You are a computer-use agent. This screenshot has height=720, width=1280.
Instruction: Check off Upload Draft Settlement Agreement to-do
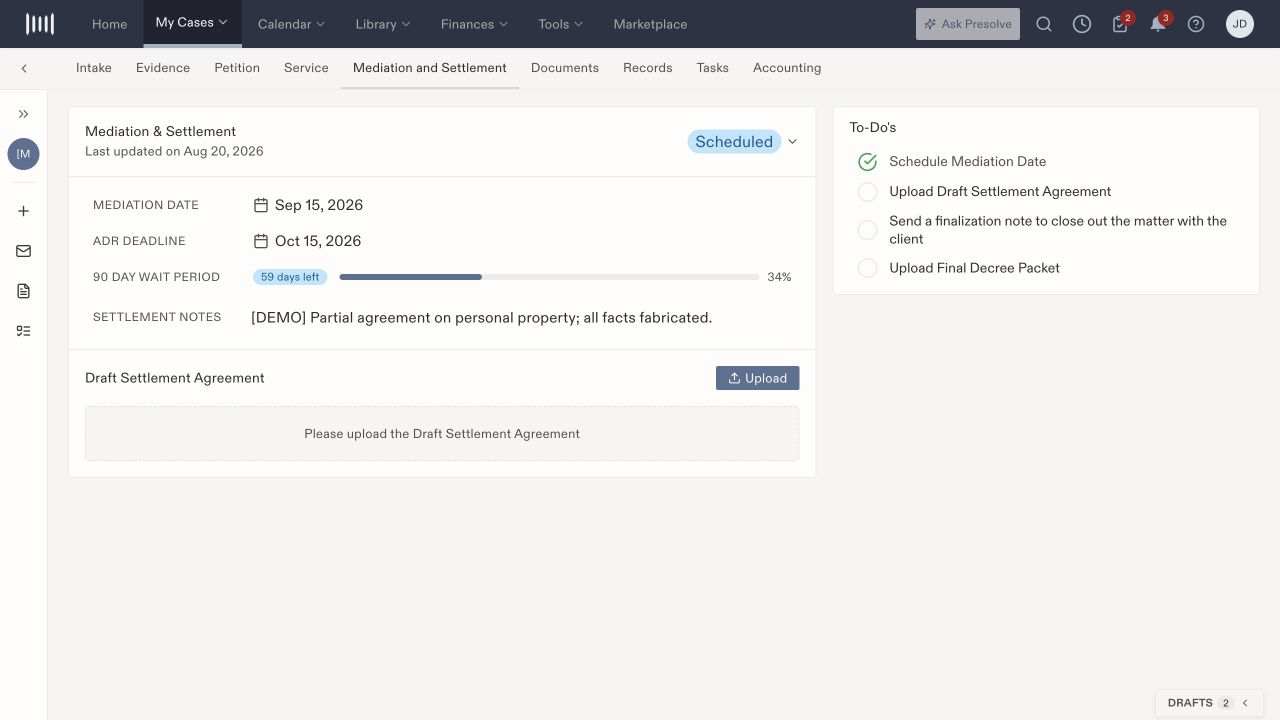tap(867, 192)
